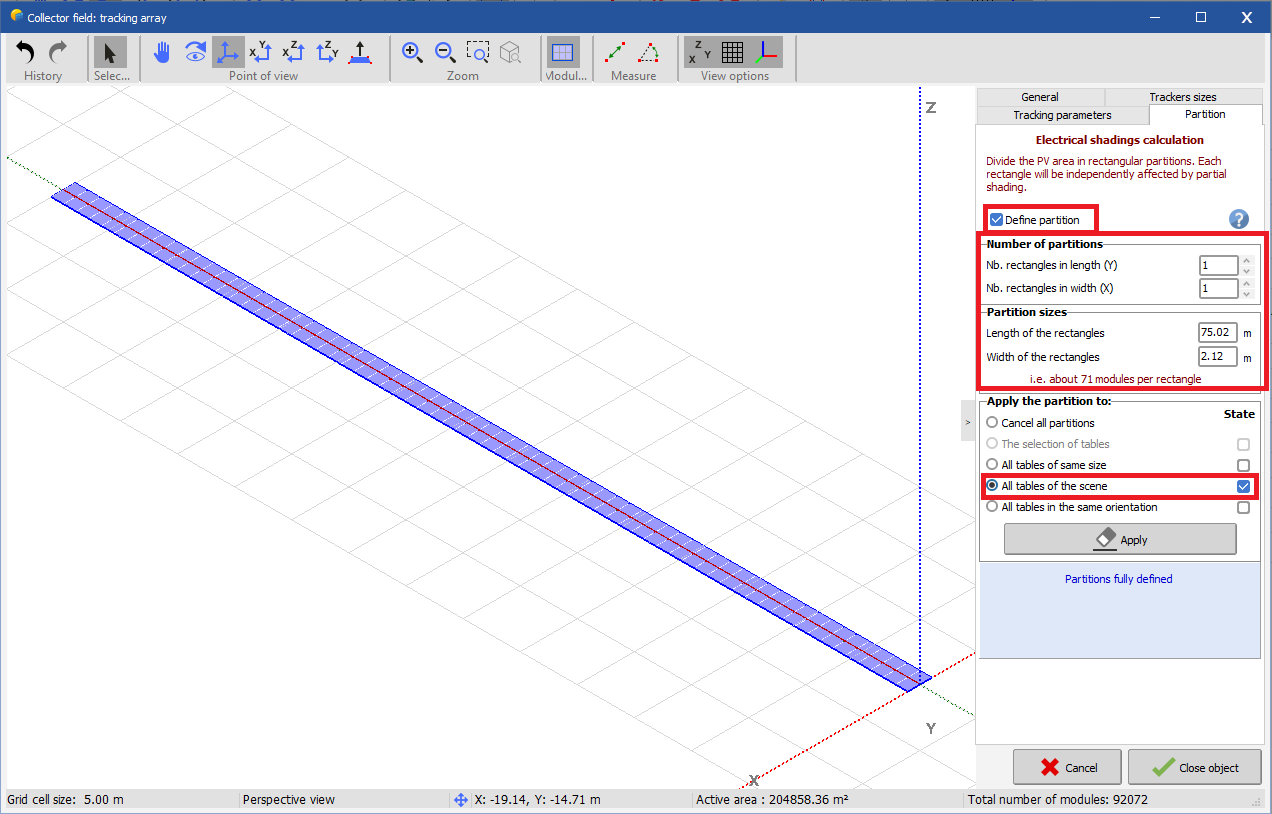Select the axes point of view tool
The image size is (1272, 814).
click(x=227, y=52)
